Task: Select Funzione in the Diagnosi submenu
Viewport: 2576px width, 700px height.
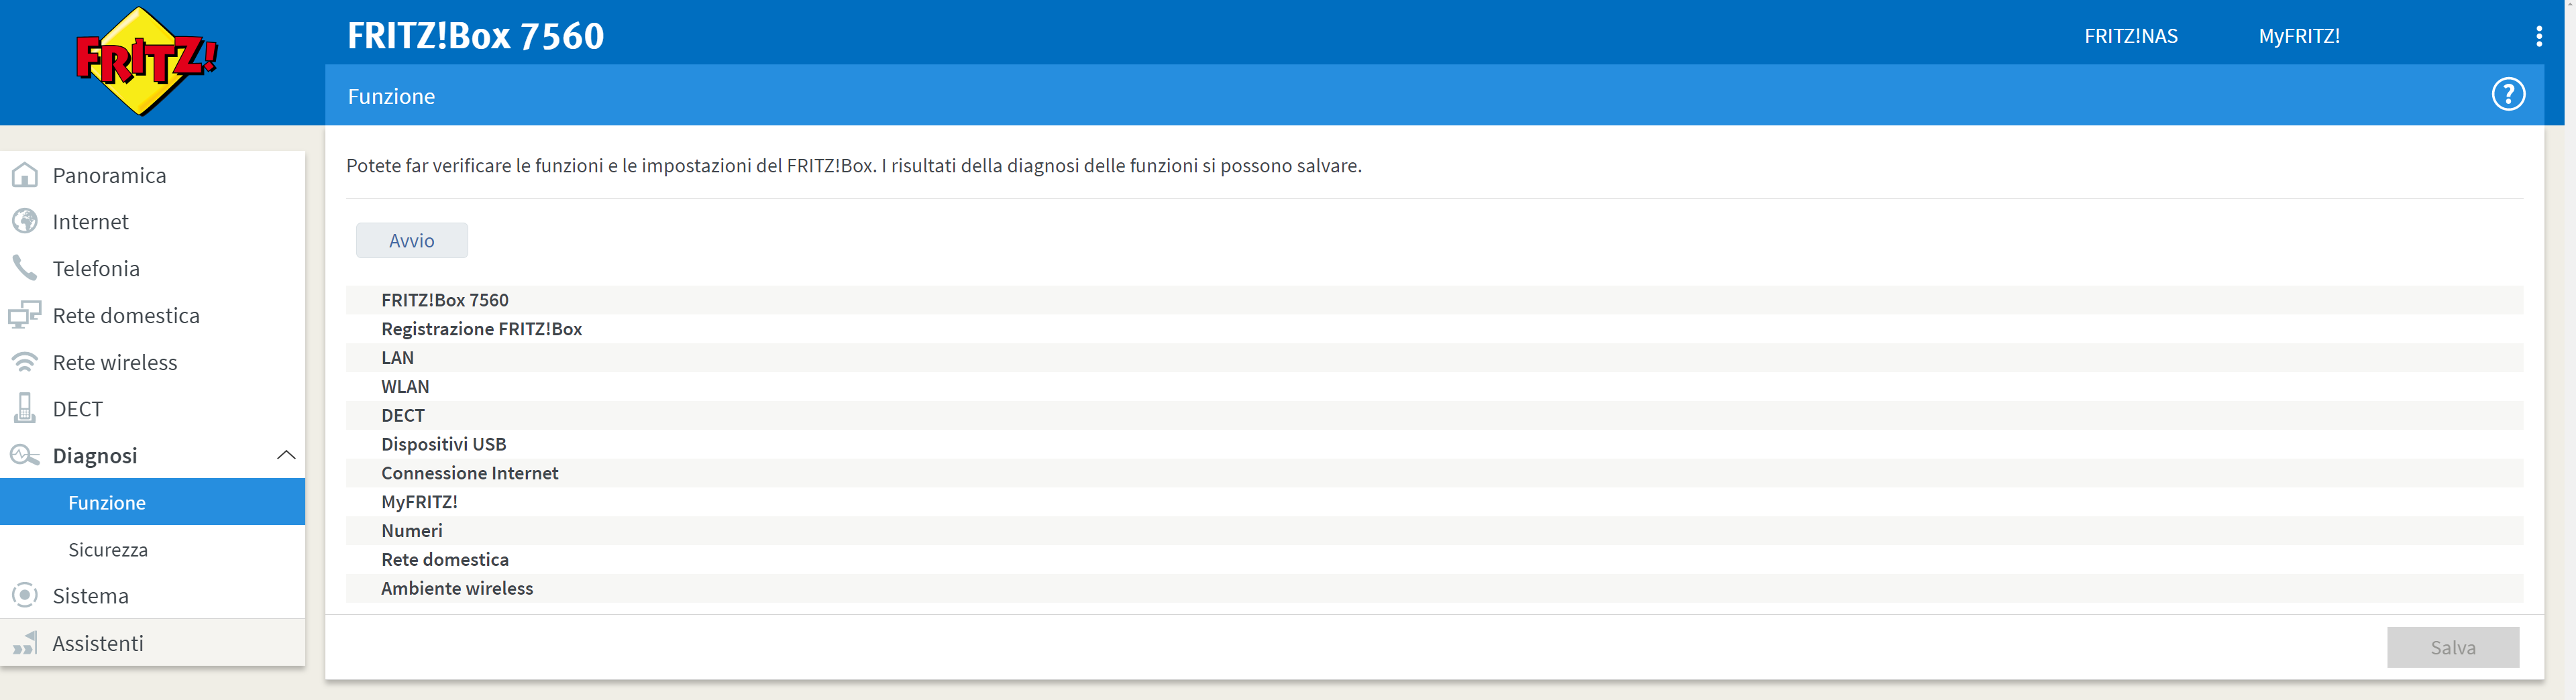Action: pos(107,503)
